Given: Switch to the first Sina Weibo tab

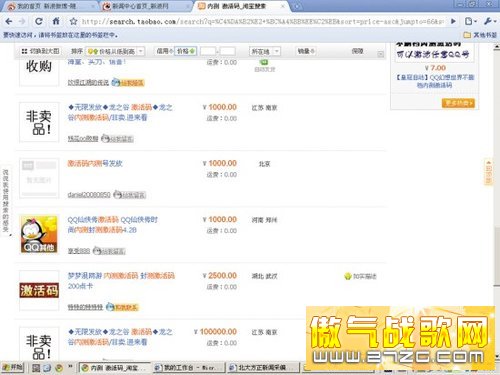Looking at the screenshot, I should 51,6.
